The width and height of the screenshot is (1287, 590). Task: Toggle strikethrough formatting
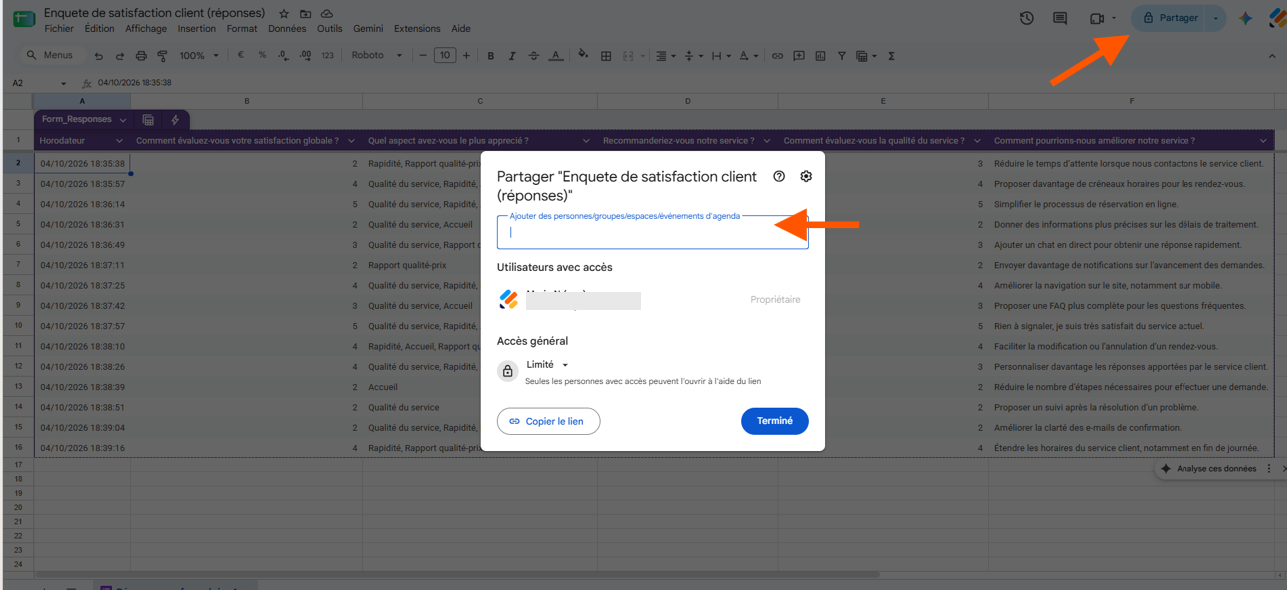point(533,56)
